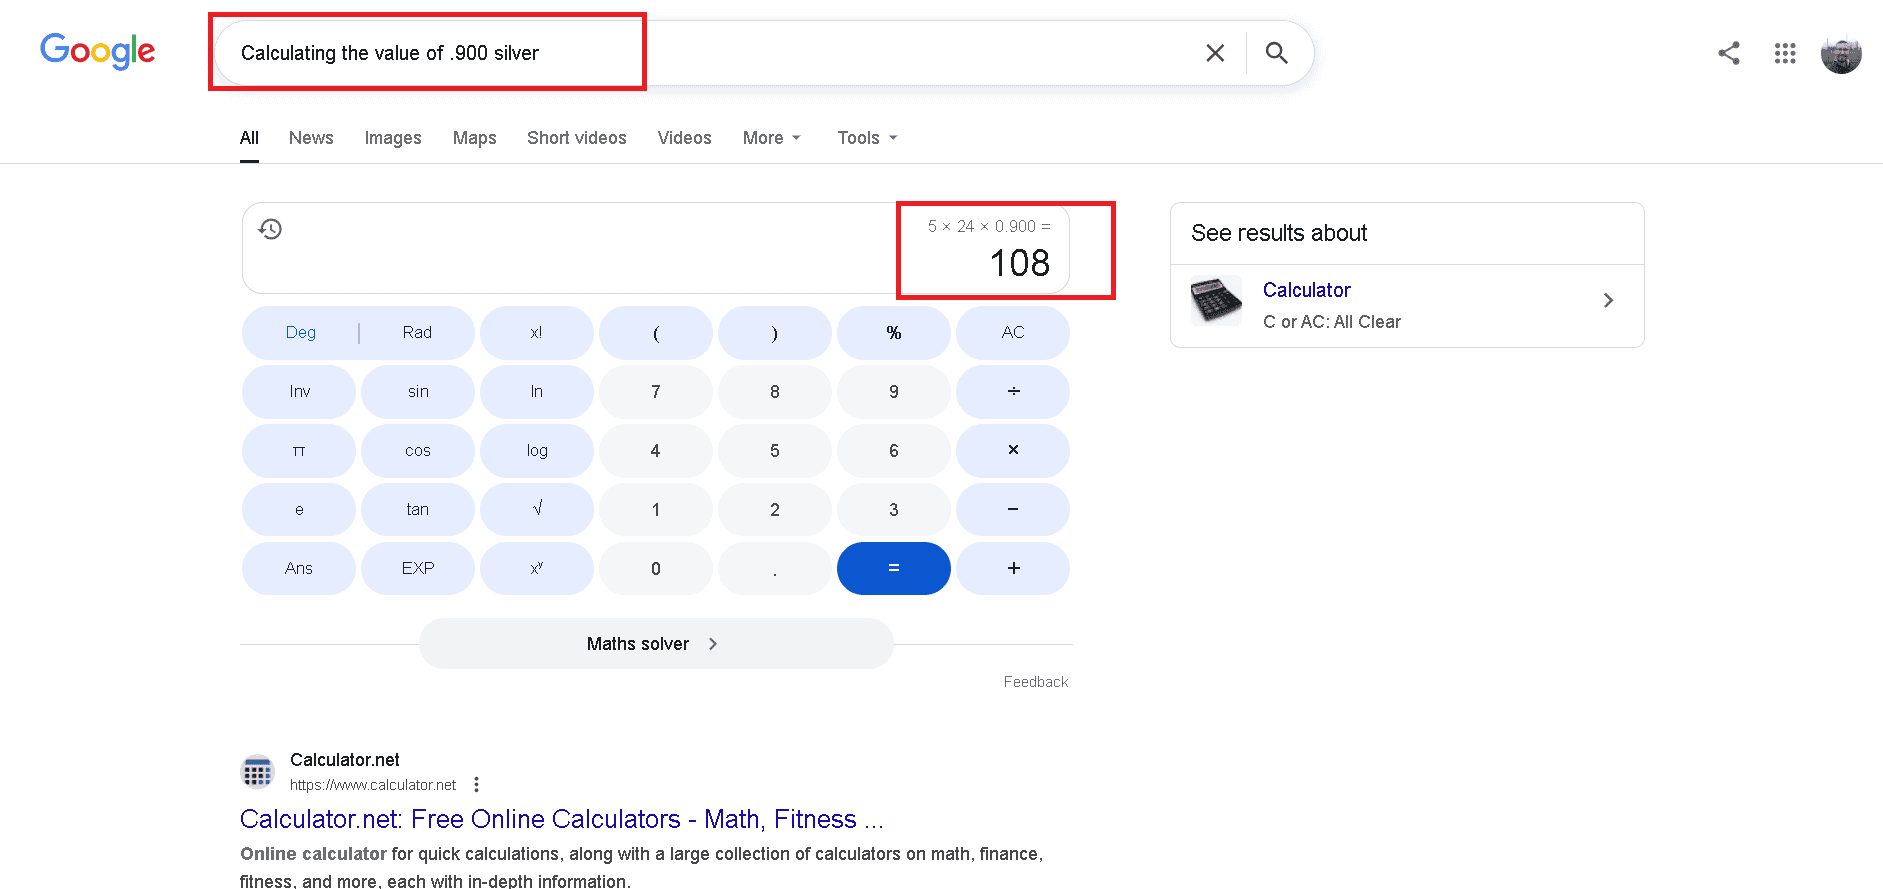The height and width of the screenshot is (889, 1883).
Task: Switch calculator to Rad mode
Action: 417,332
